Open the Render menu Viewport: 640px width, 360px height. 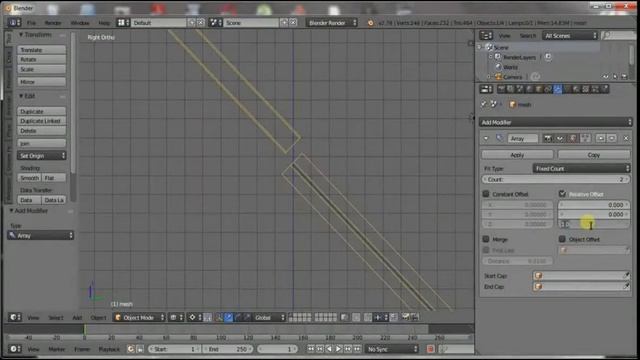(53, 23)
